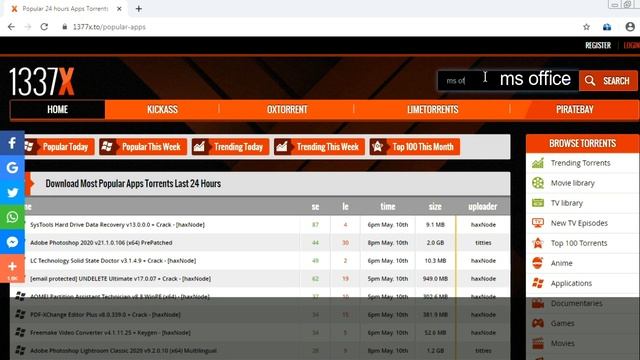
Task: Click uploader haxNode in SysTools row
Action: 483,224
